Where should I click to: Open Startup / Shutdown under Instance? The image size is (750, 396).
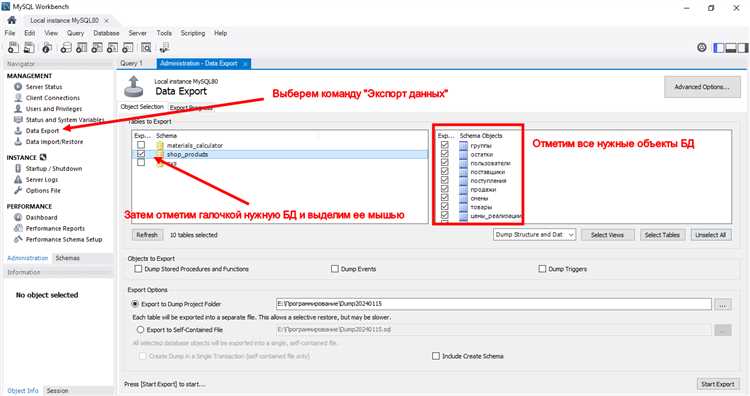(54, 168)
